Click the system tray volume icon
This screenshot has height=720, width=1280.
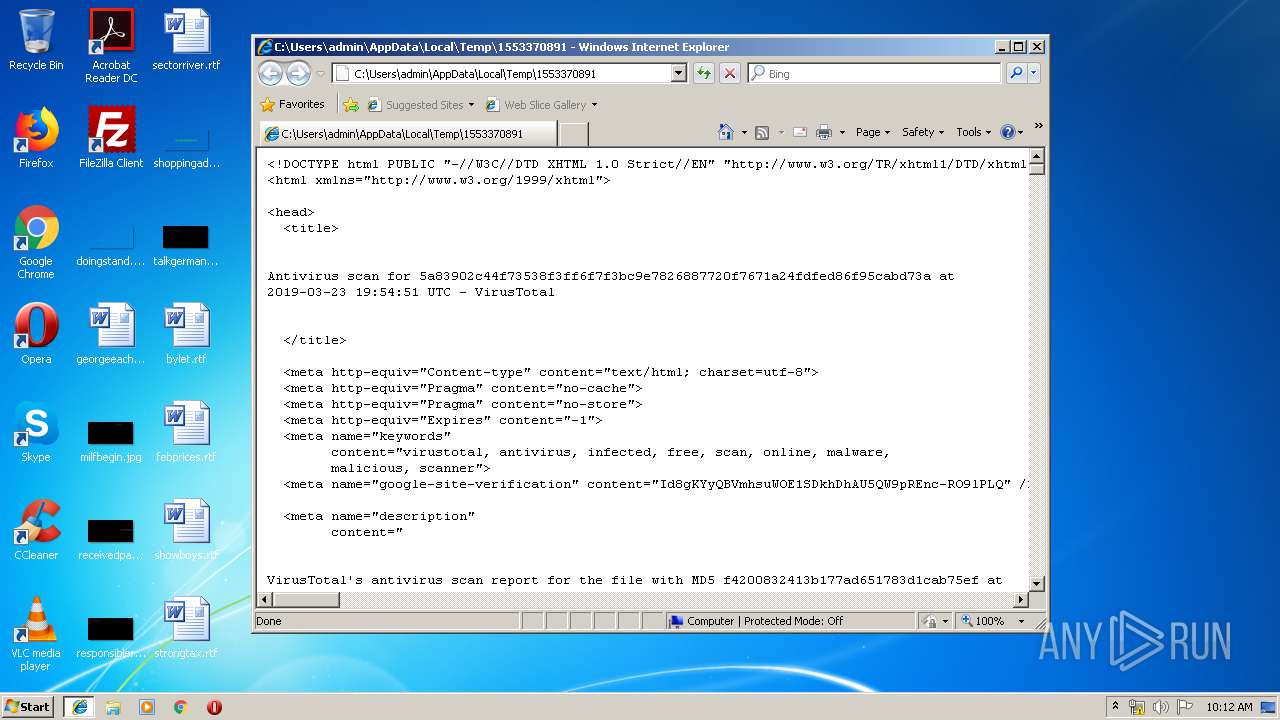pos(1160,706)
